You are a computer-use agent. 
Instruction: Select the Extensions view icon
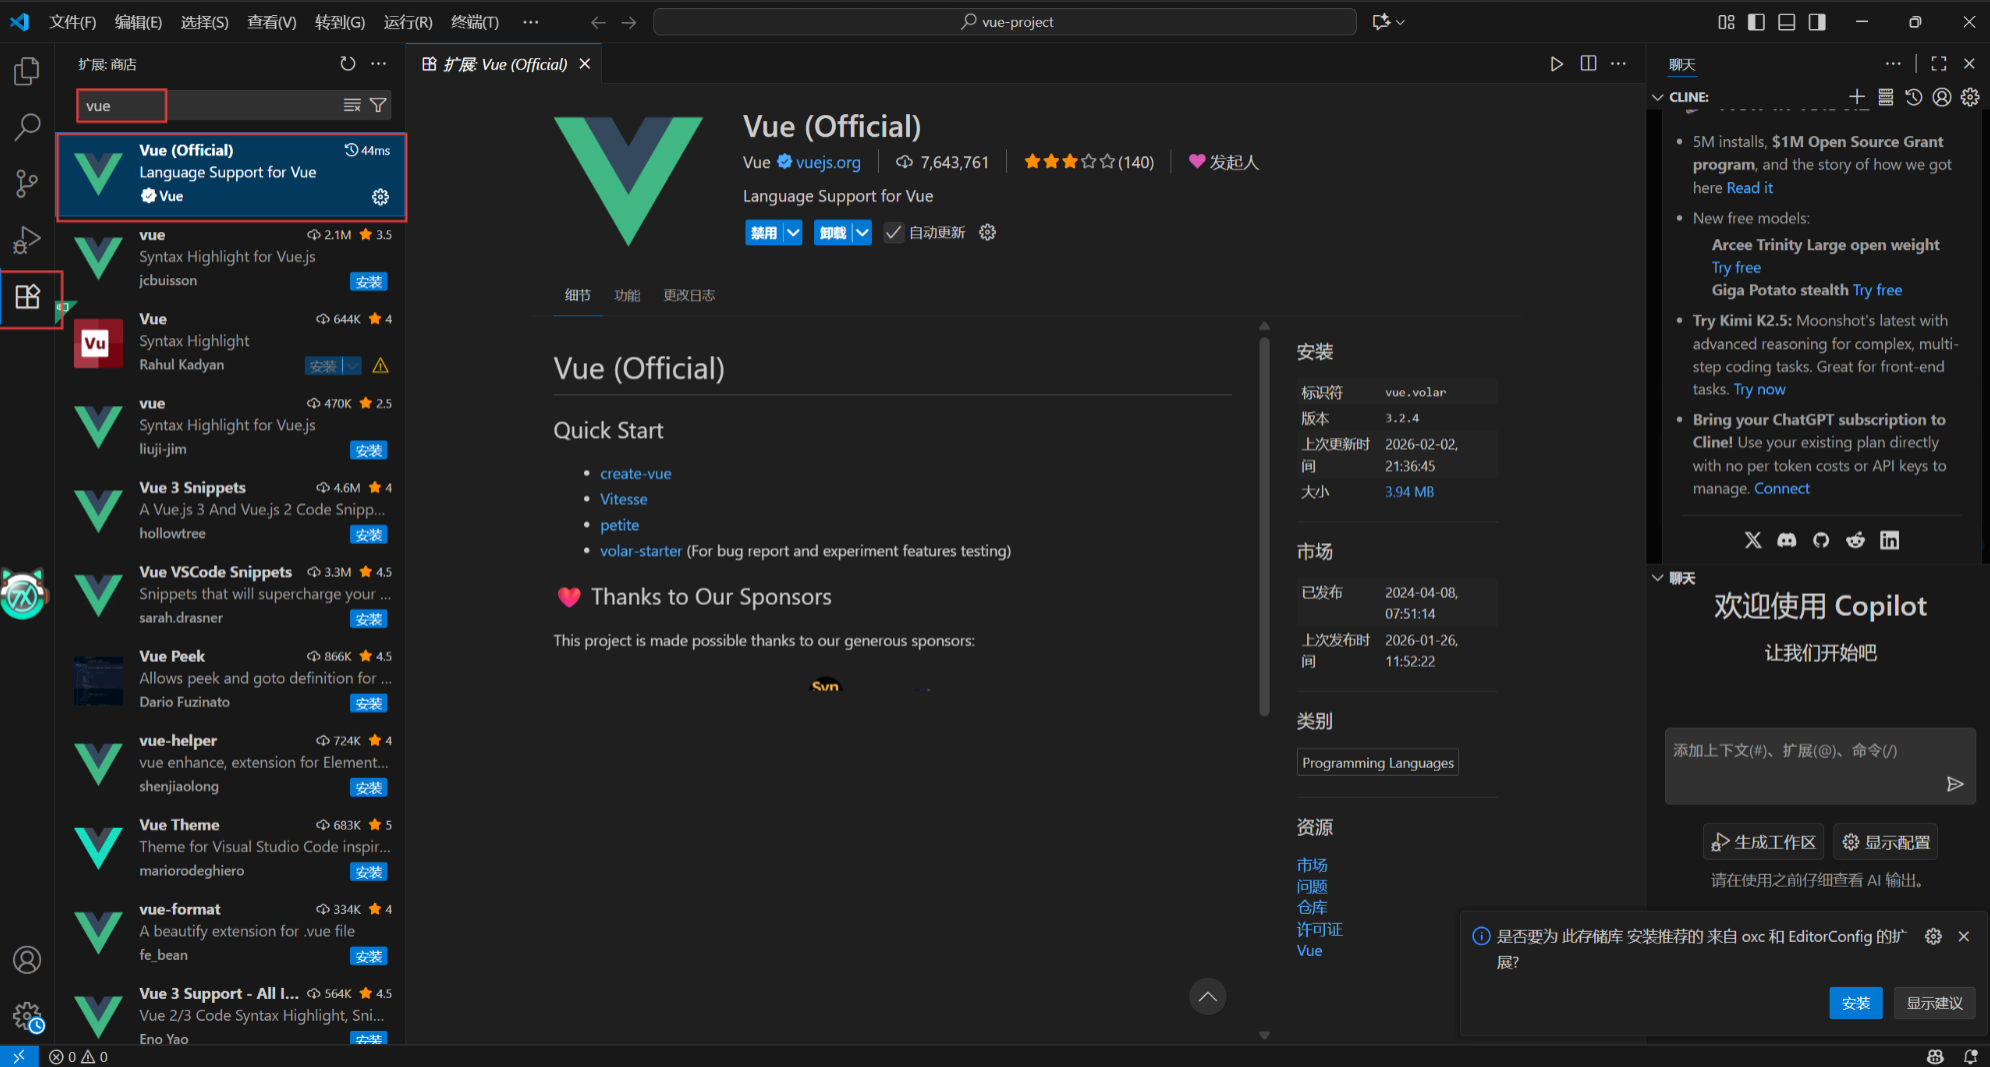[27, 297]
